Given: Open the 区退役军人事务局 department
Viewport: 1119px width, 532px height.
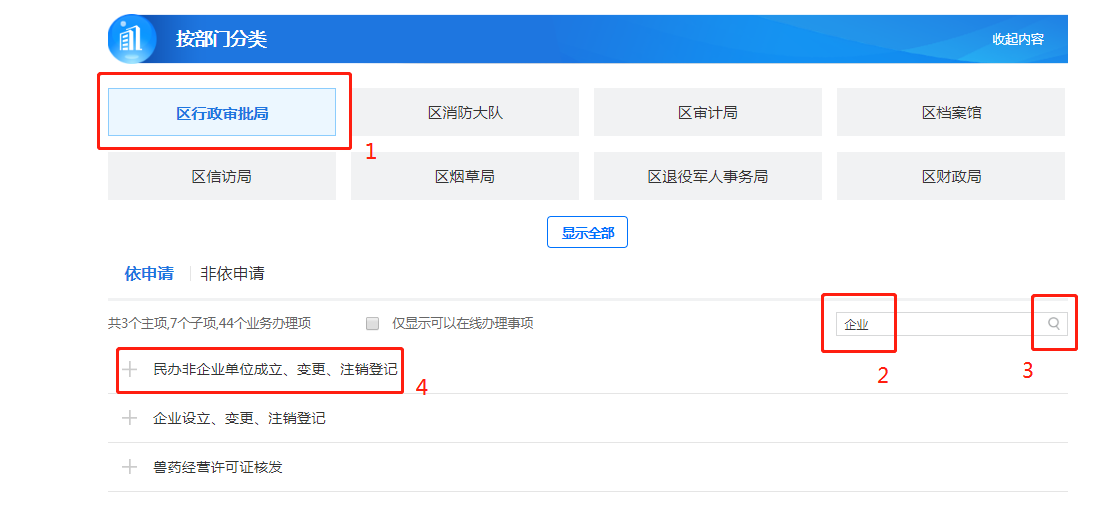Looking at the screenshot, I should pos(707,177).
